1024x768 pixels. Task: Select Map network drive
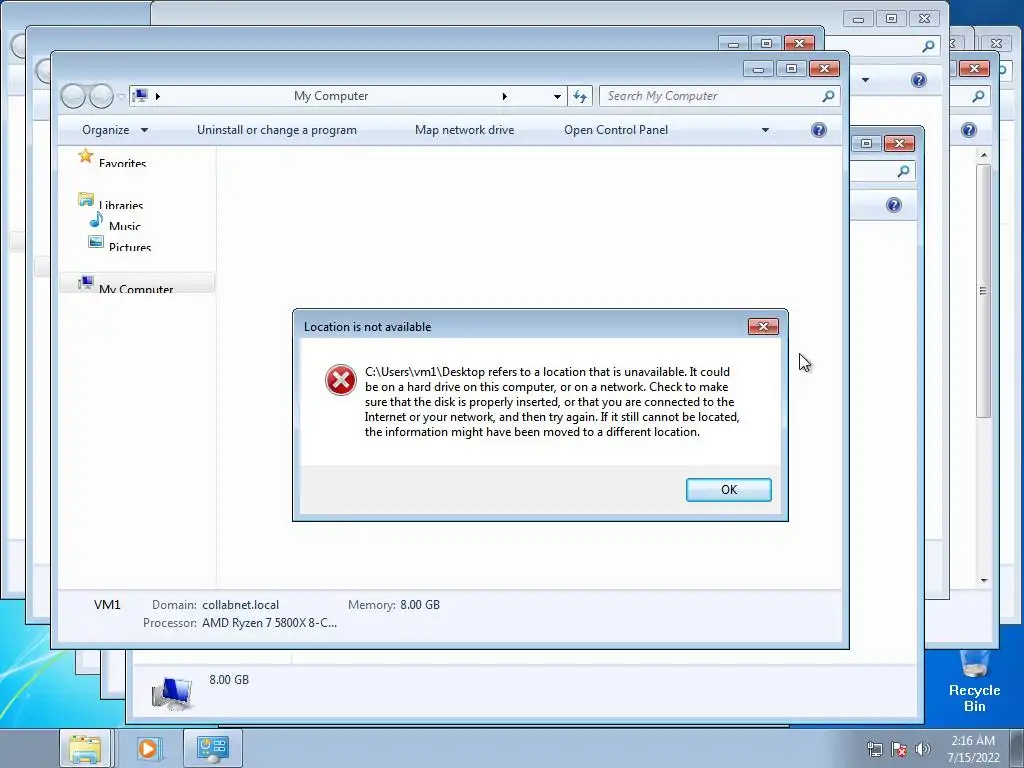point(464,130)
